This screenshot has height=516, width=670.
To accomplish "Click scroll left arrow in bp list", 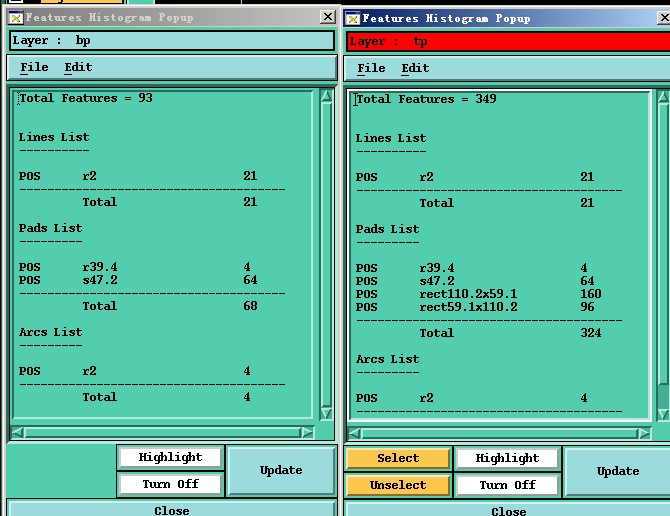I will pos(18,432).
